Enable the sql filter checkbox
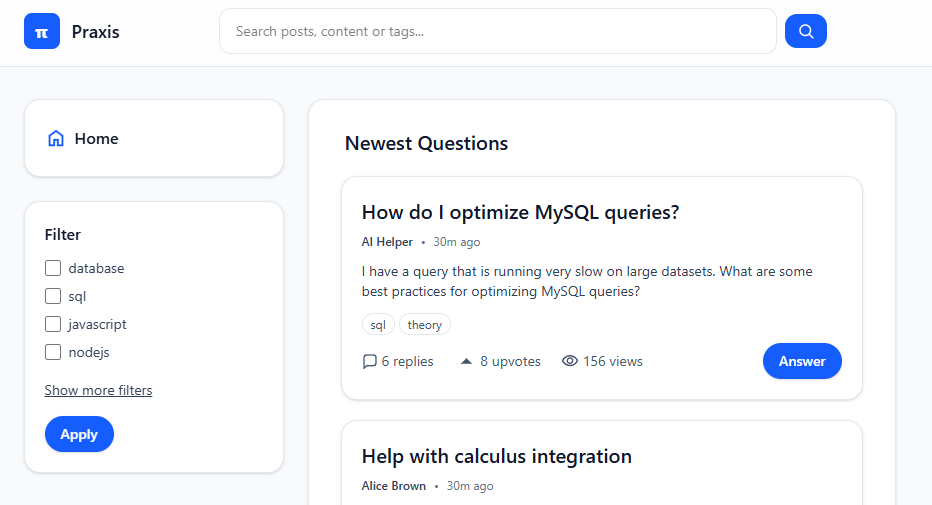The image size is (932, 505). click(53, 296)
